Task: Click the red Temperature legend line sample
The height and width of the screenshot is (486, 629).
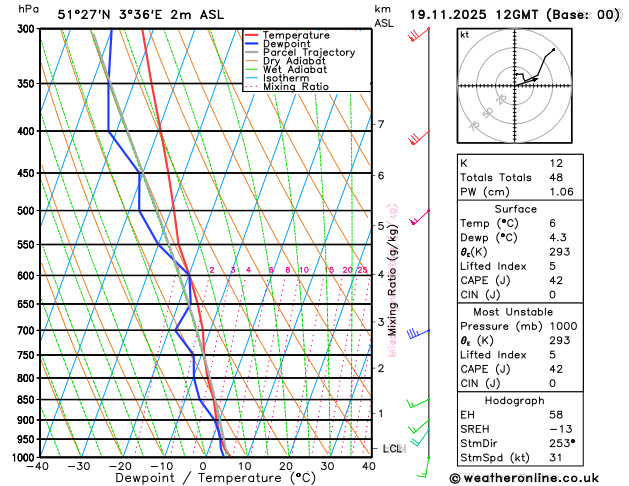Action: (252, 35)
